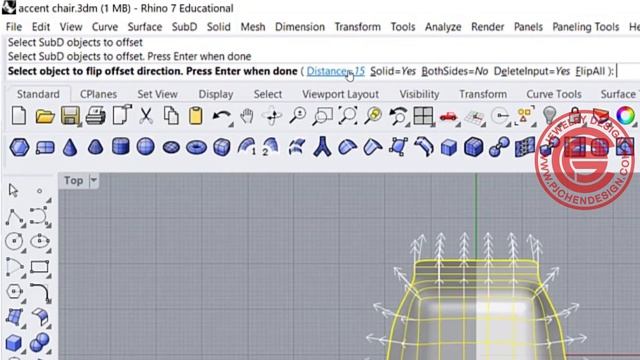Switch to the Curve Tools toolbar tab
The height and width of the screenshot is (360, 640).
[554, 94]
